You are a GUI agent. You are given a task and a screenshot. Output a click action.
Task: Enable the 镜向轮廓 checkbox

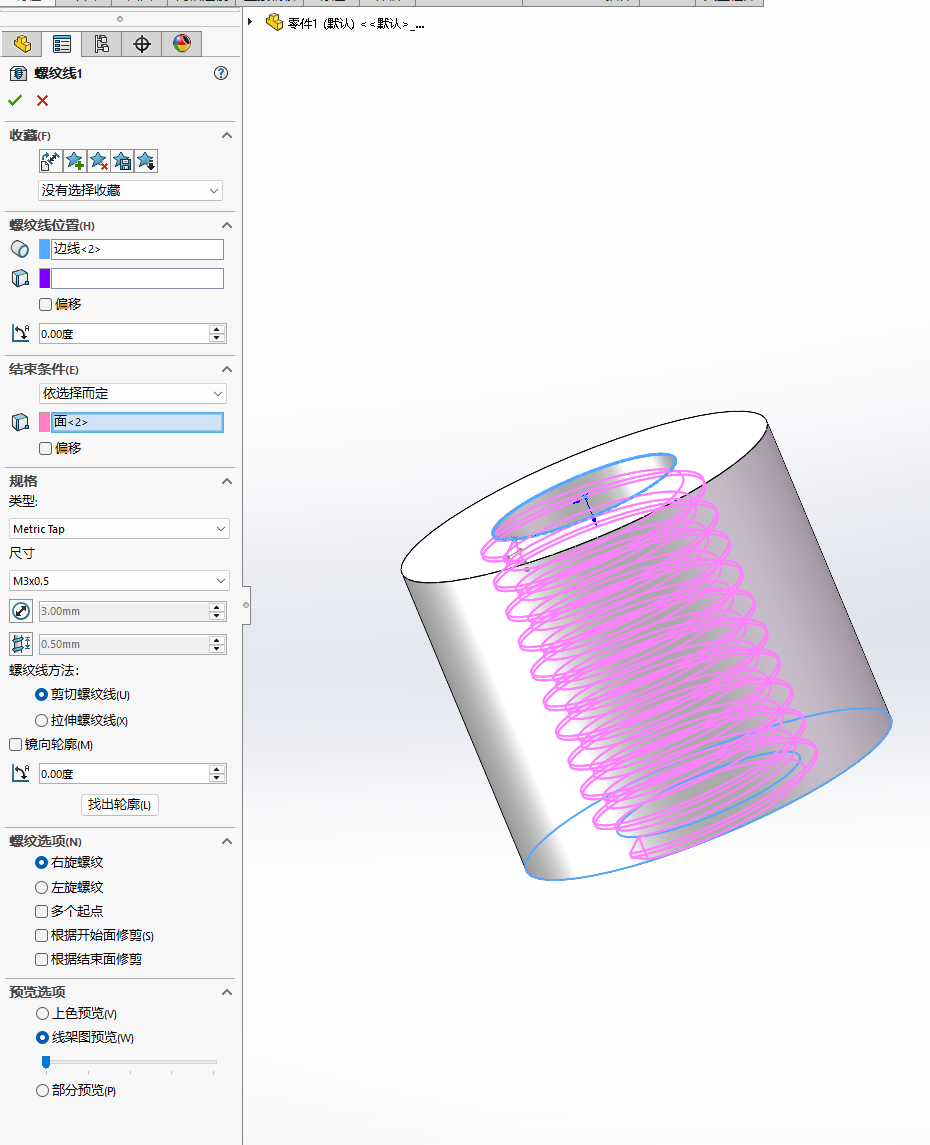coord(16,745)
